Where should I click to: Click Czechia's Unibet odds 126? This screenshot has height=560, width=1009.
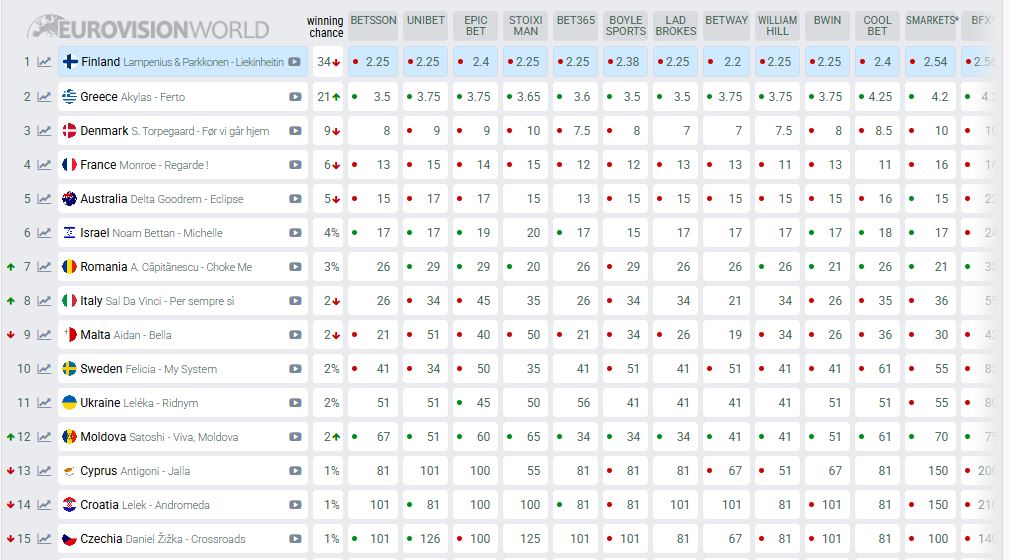coord(426,539)
